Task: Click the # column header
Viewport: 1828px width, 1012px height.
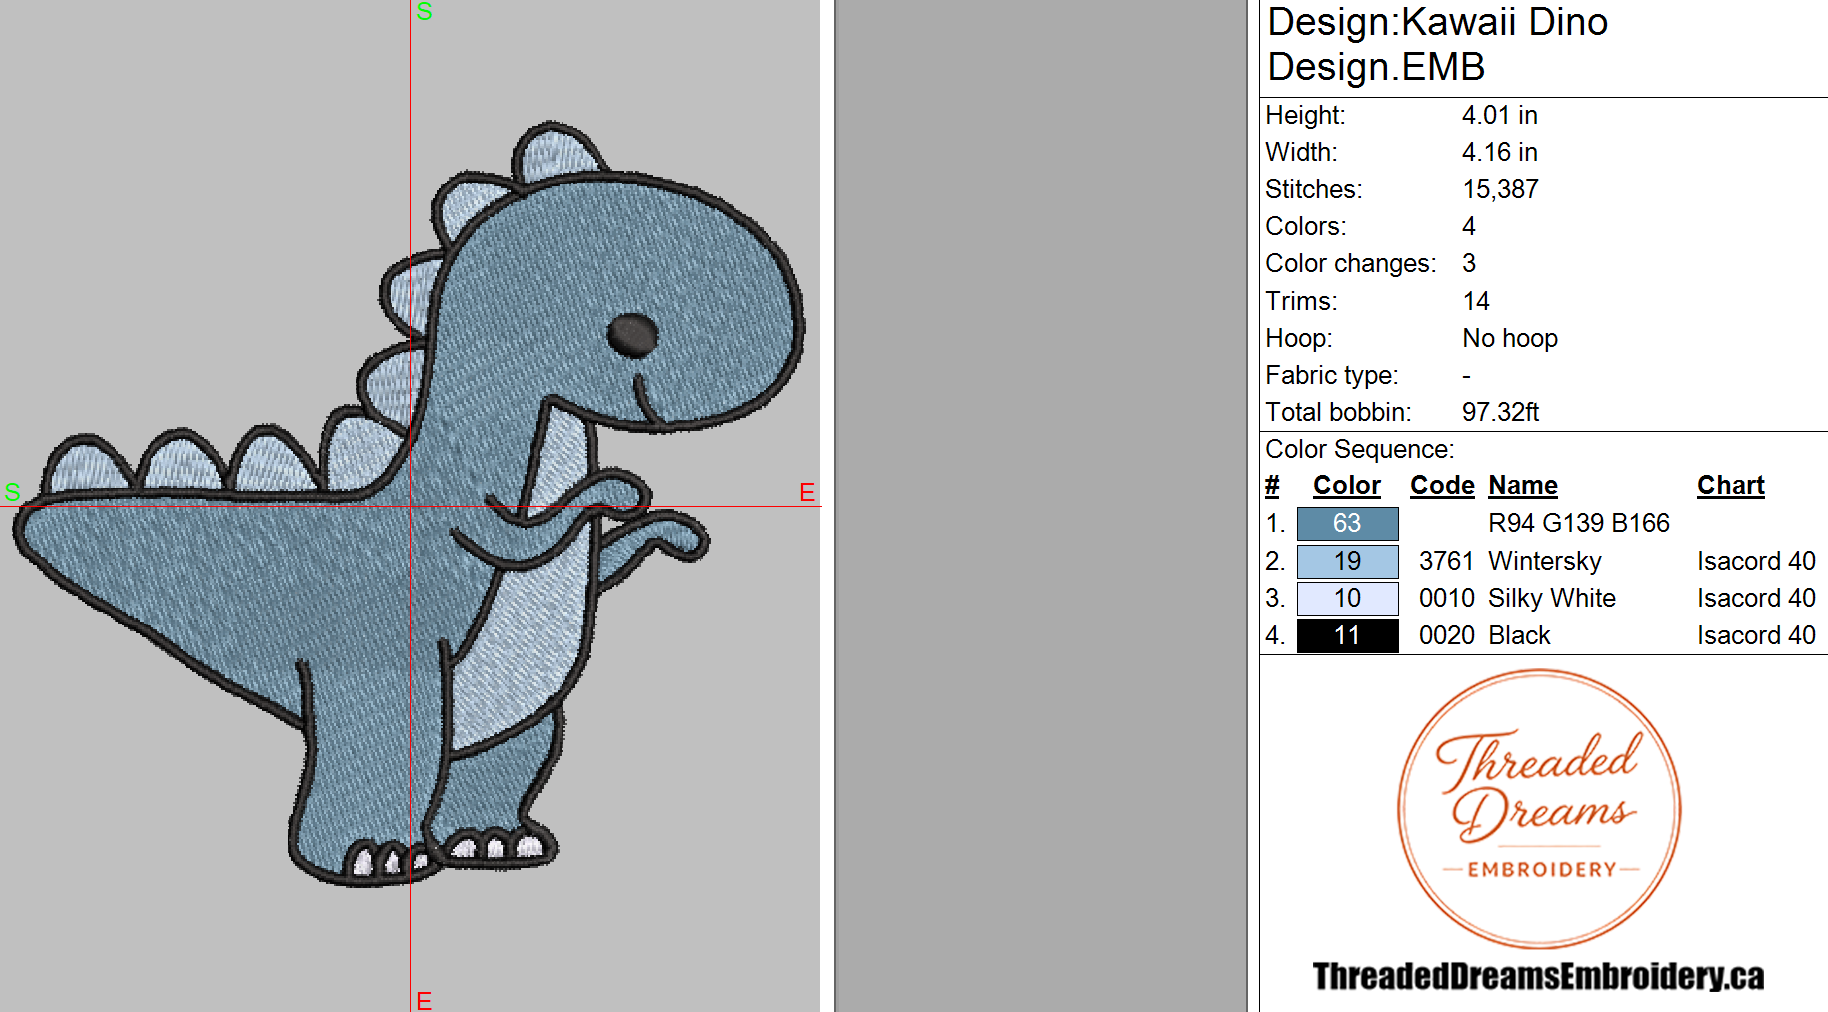Action: pyautogui.click(x=1272, y=485)
